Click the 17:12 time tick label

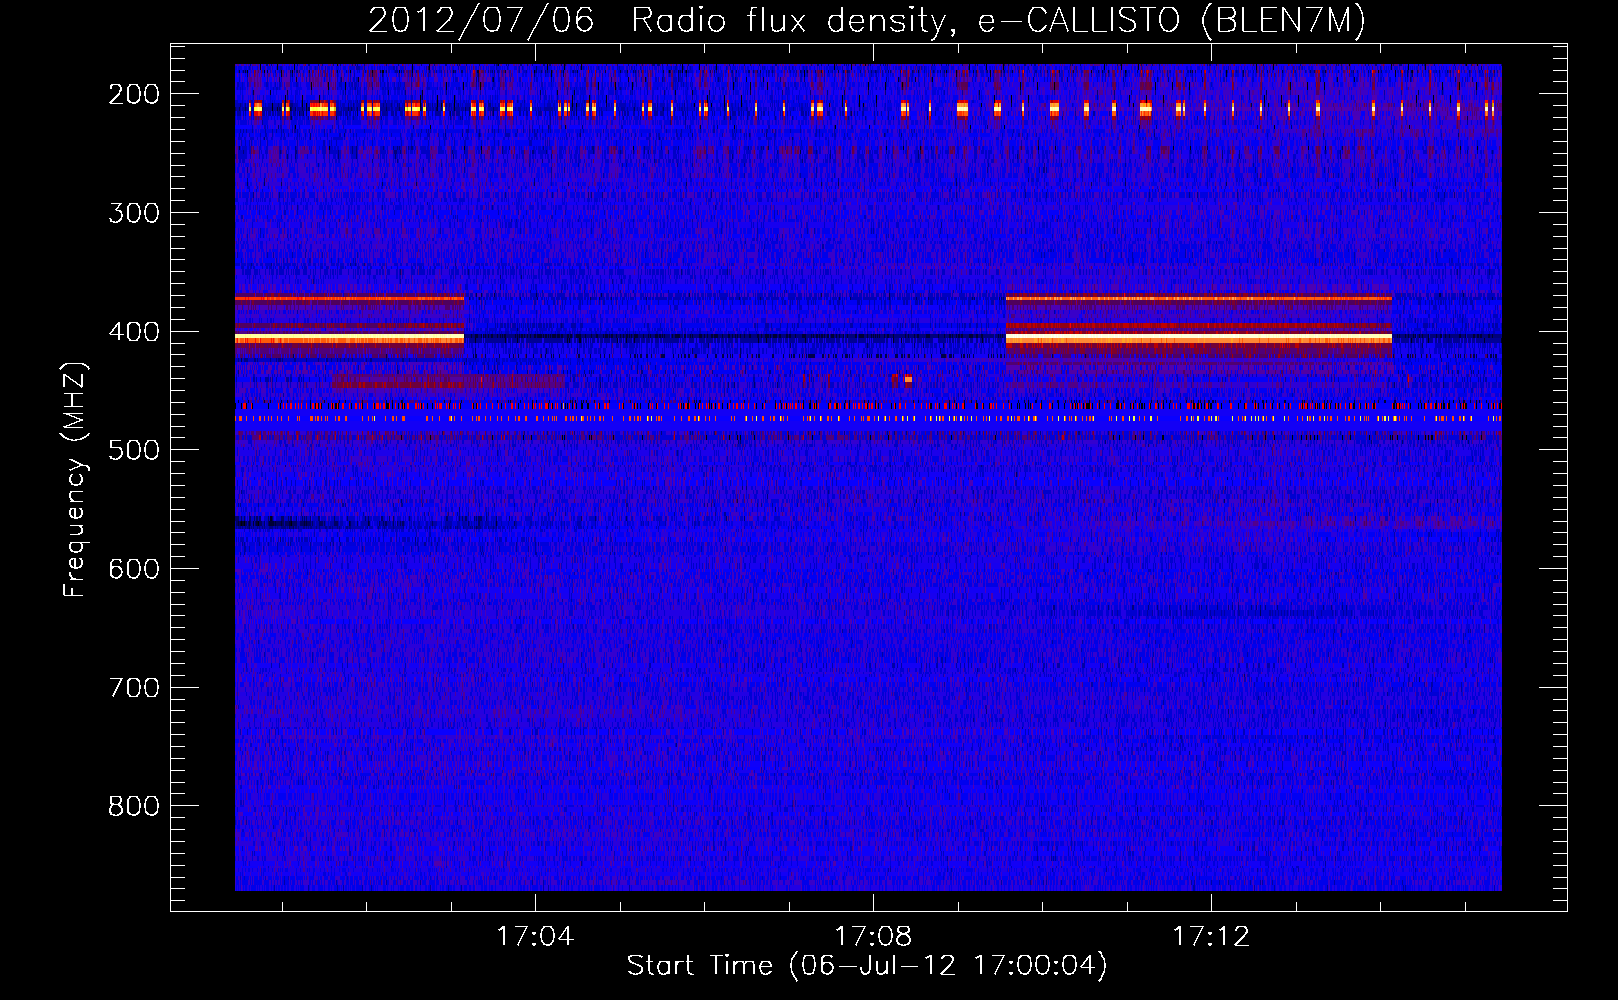[x=1211, y=936]
